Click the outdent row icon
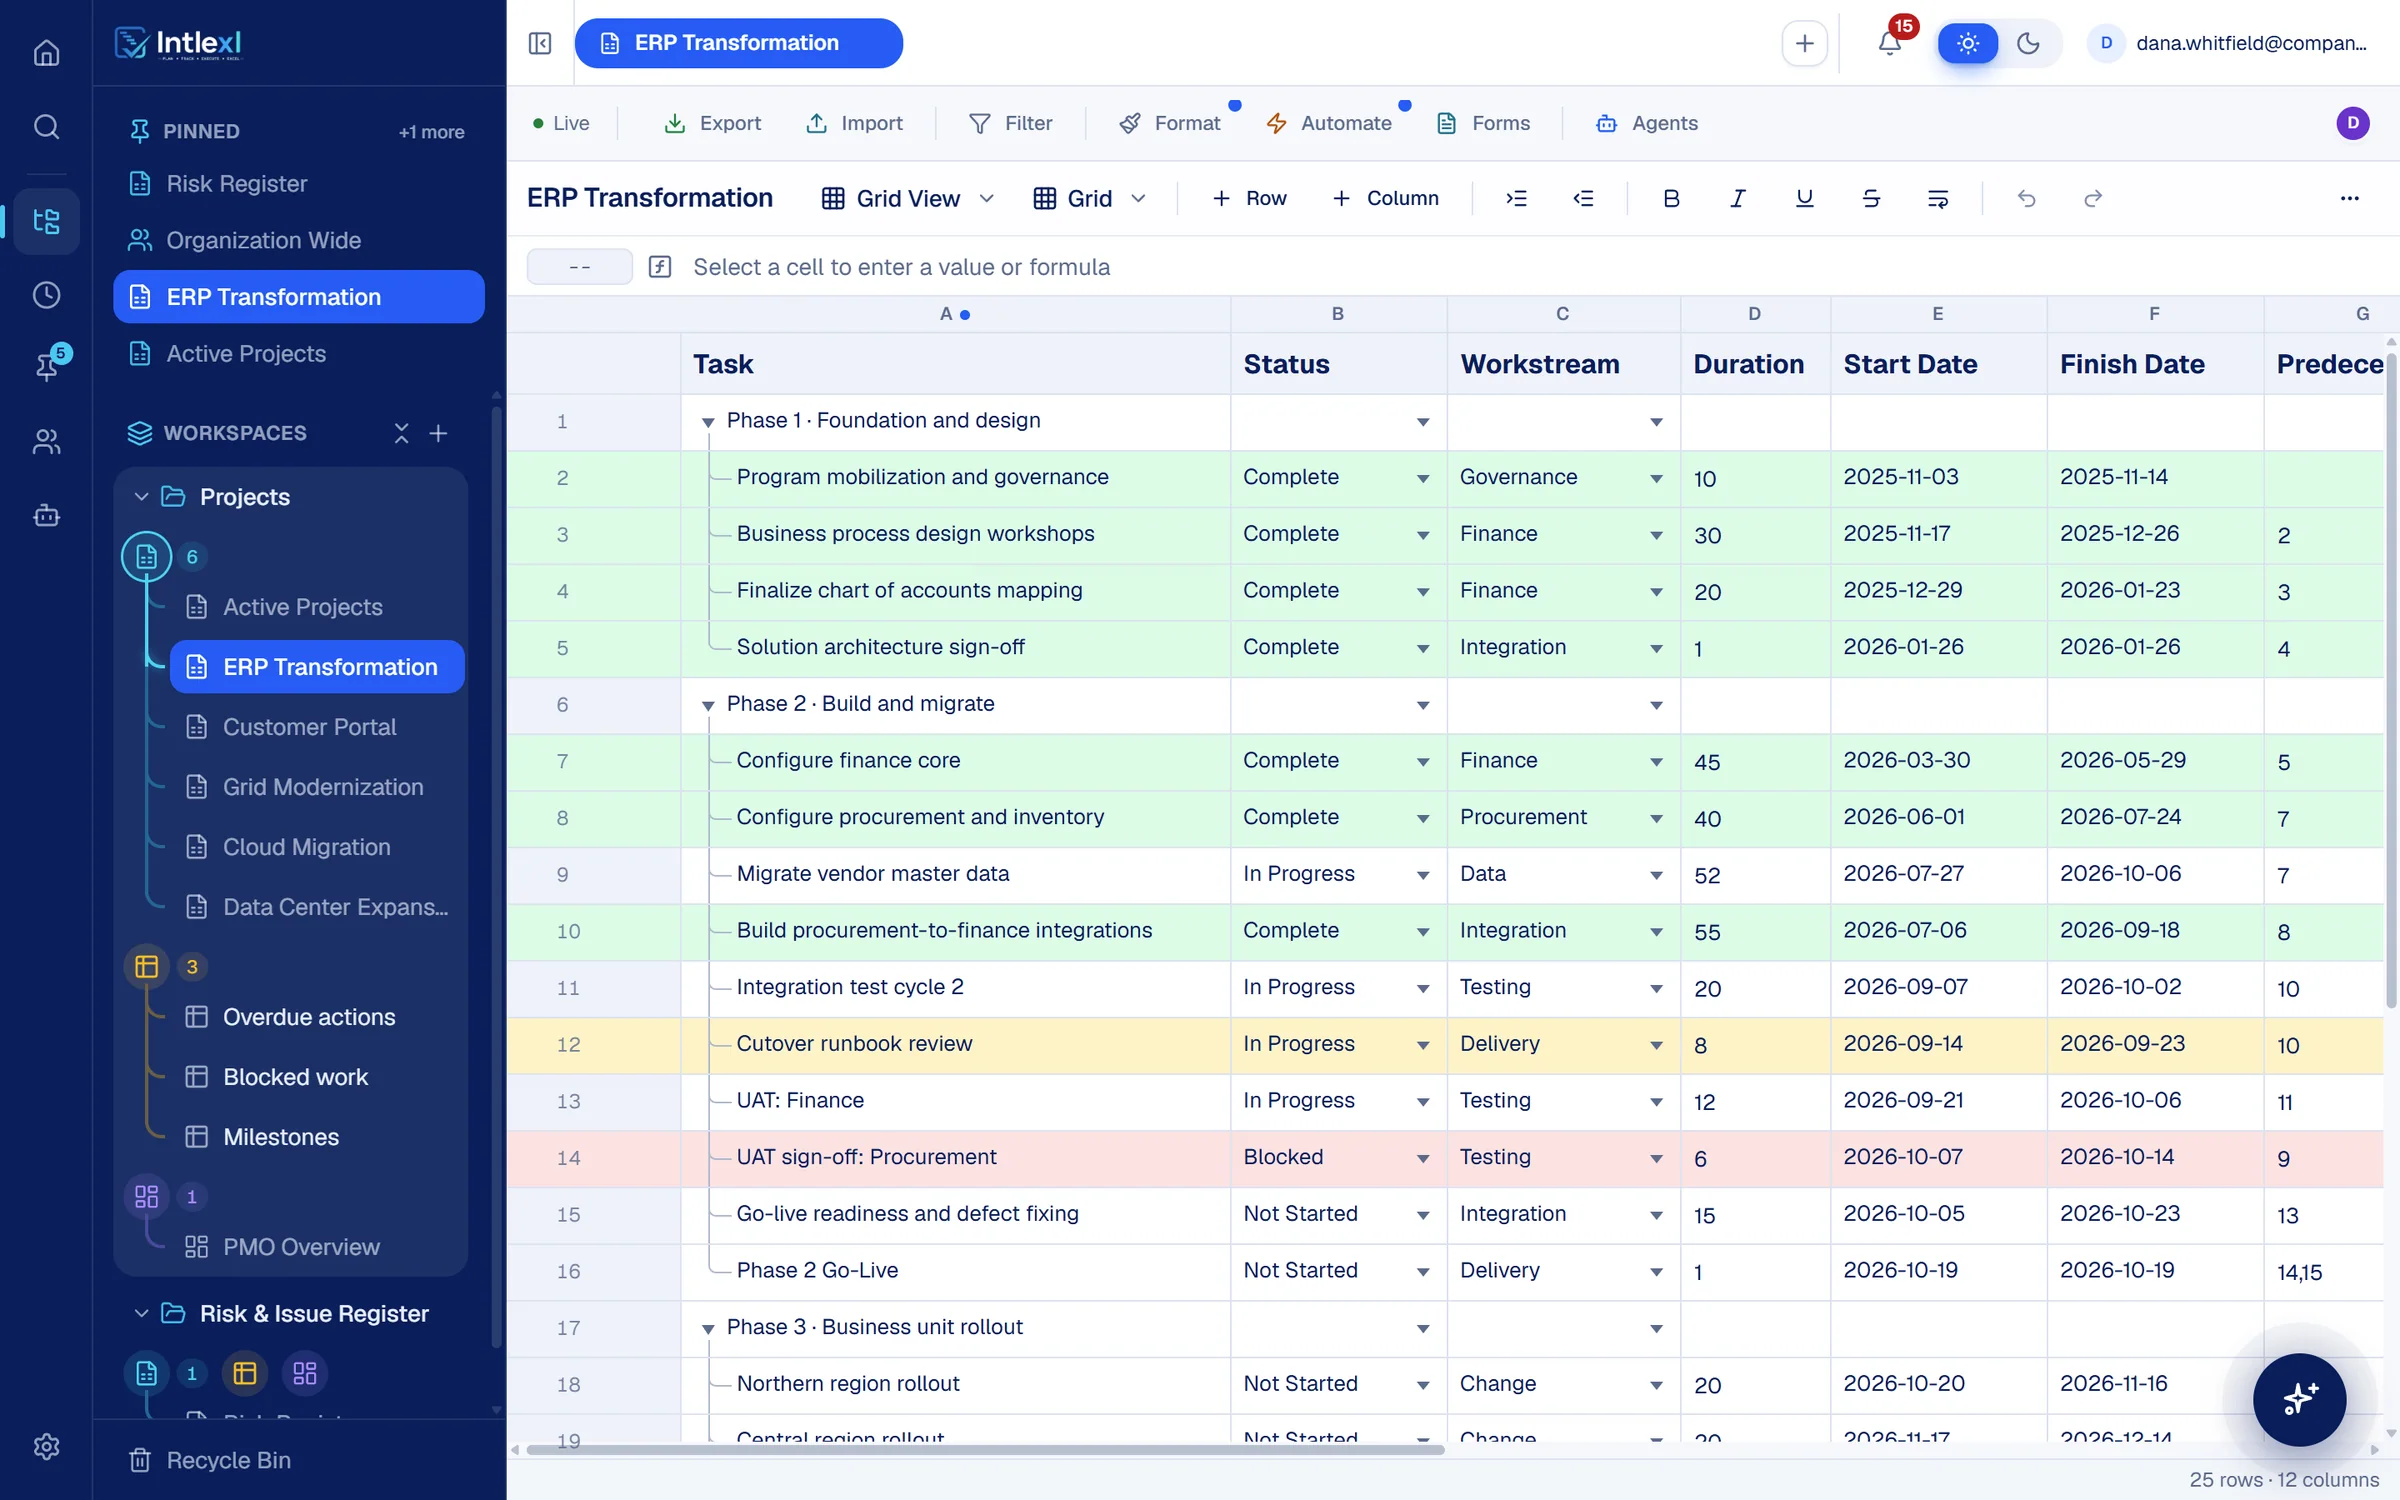 coord(1583,198)
